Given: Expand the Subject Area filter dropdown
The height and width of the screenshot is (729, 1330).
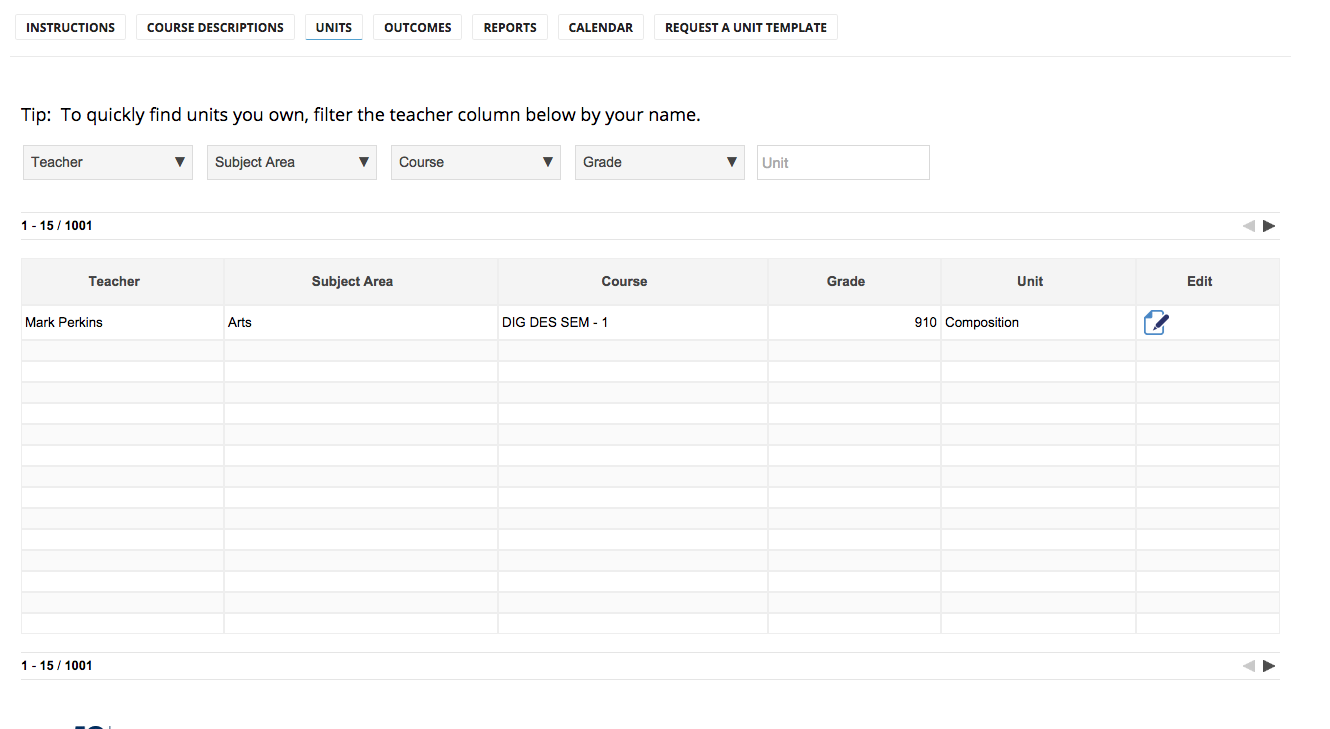Looking at the screenshot, I should point(292,162).
